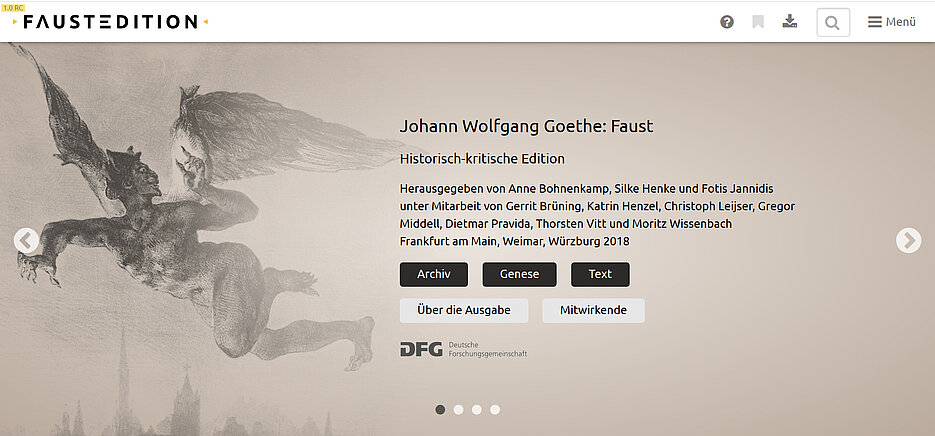
Task: Click the Deutsche Forschungsgemeinschaft text
Action: (x=487, y=350)
